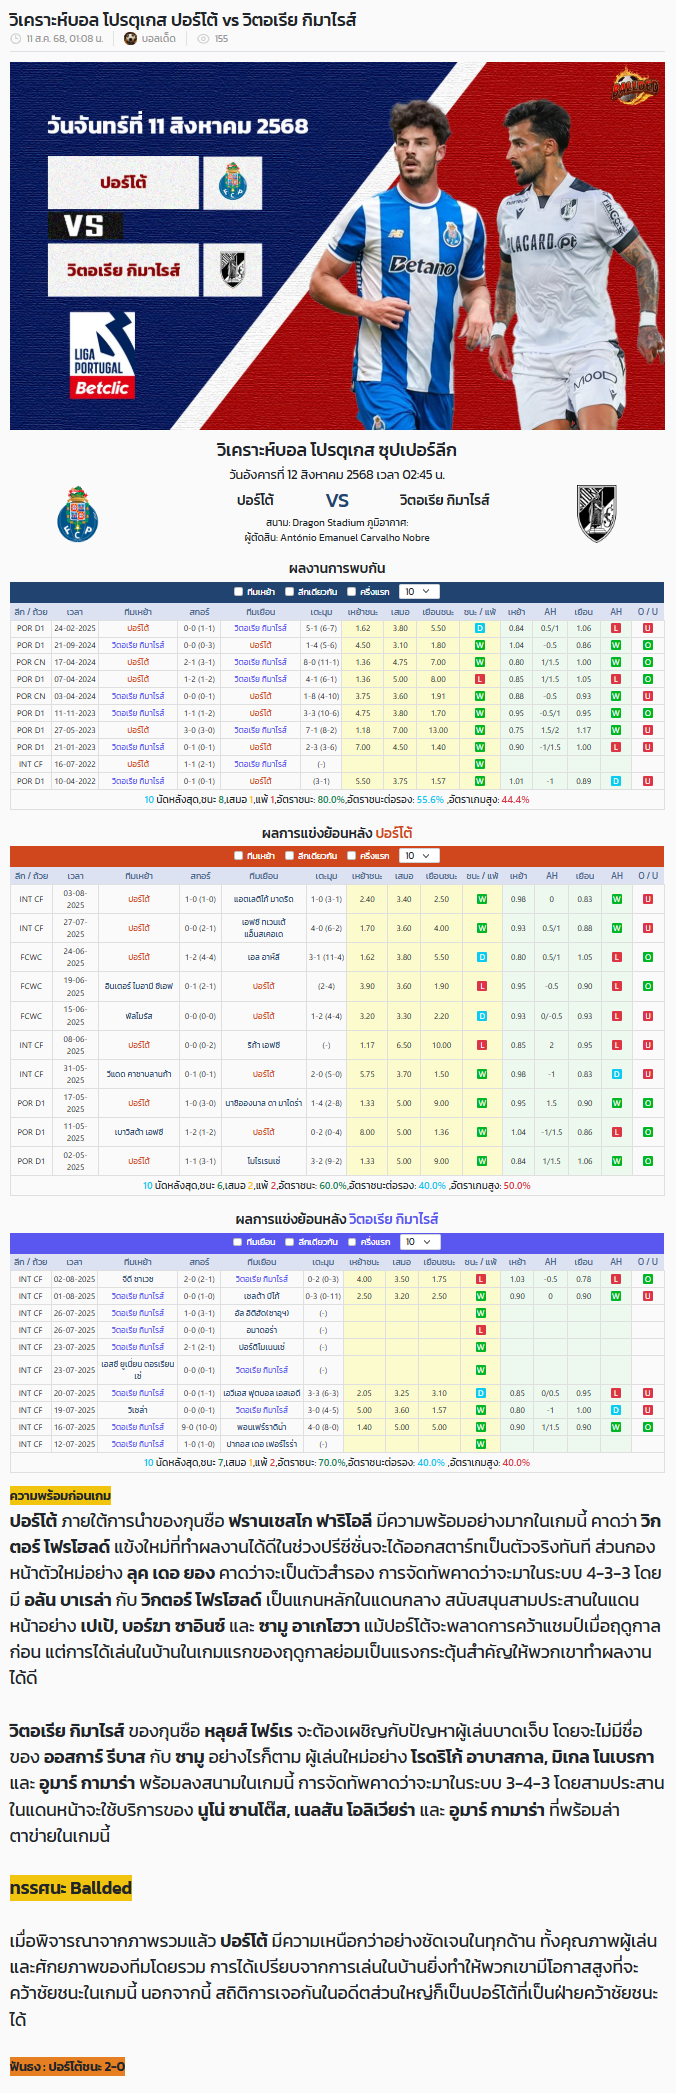
Task: Enable ทีมเหย้า checkbox in Porto results table
Action: [238, 856]
